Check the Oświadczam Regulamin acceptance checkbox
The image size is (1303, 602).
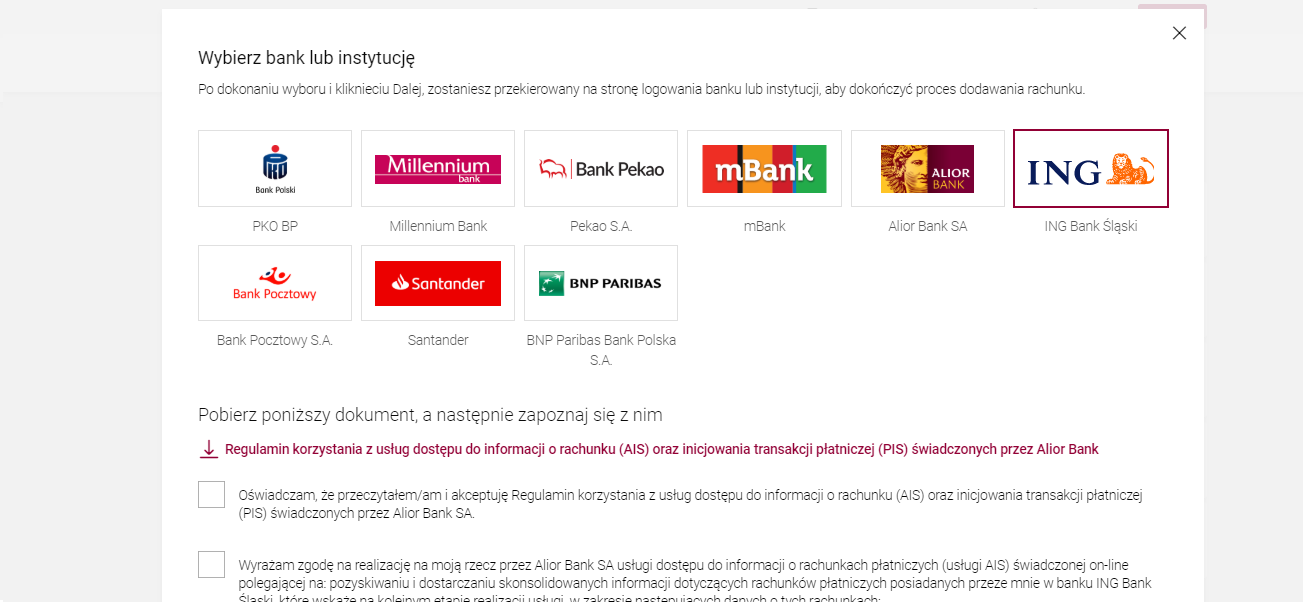click(211, 495)
